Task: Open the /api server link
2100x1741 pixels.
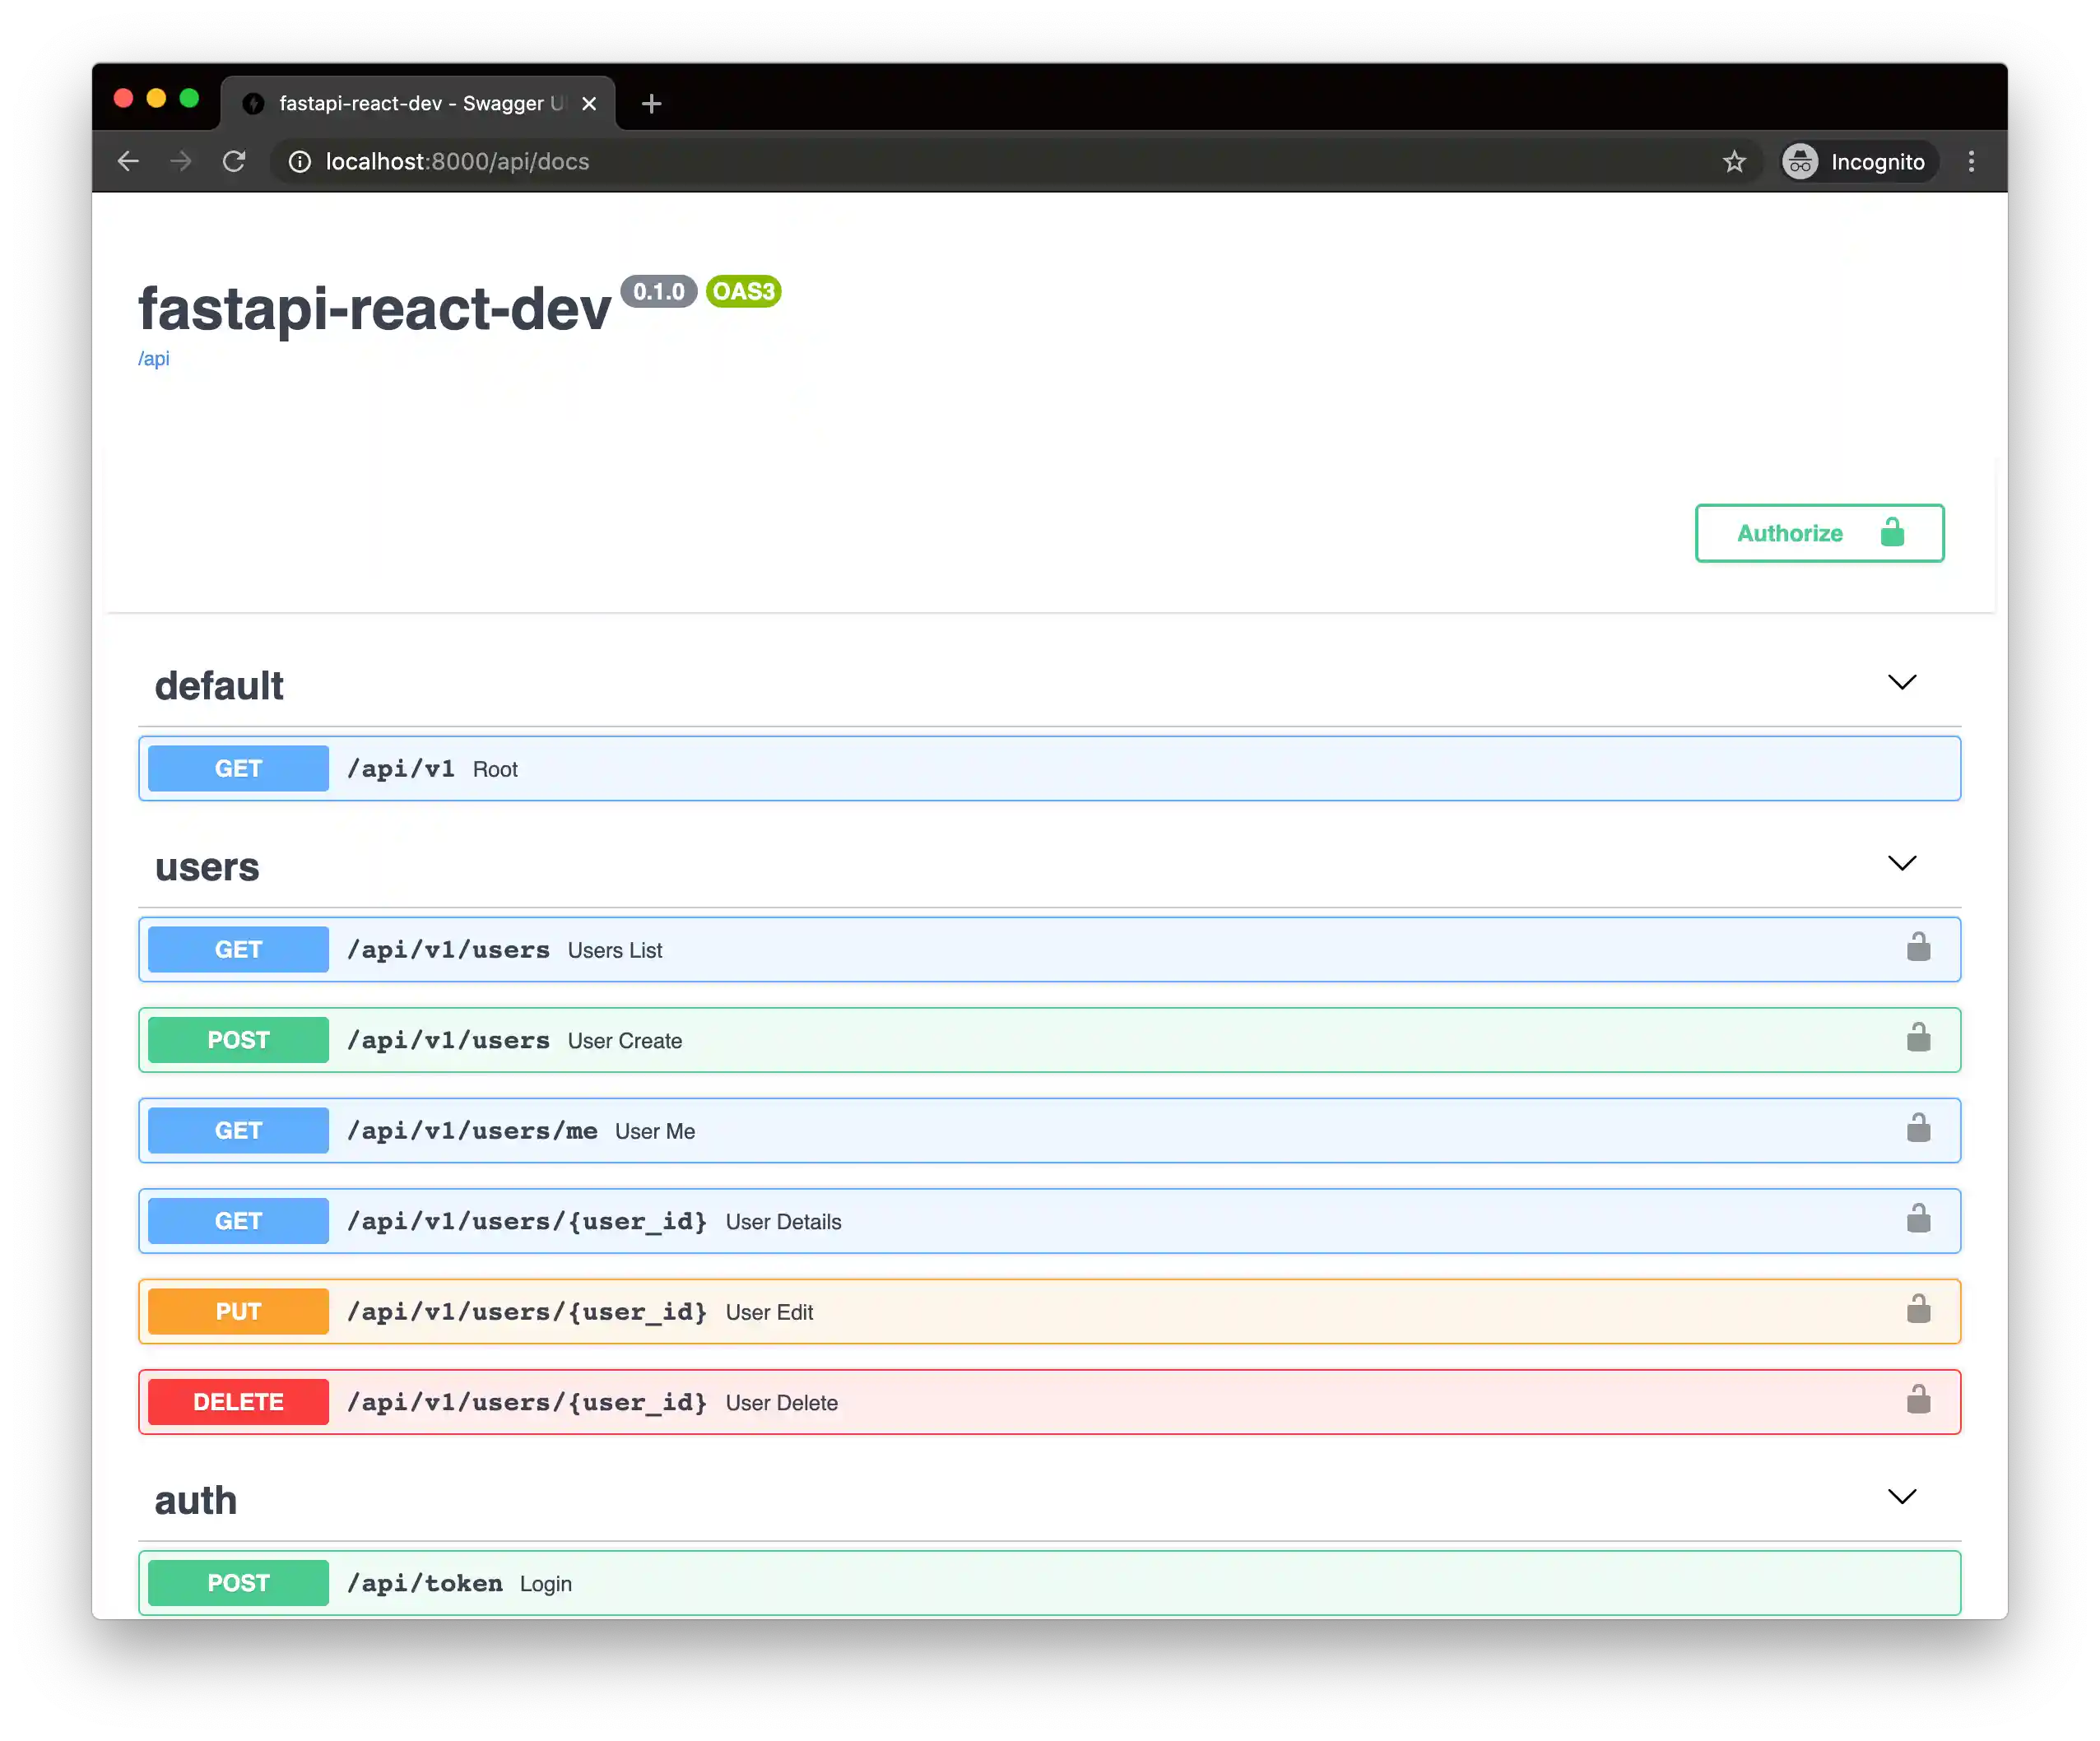Action: point(154,359)
